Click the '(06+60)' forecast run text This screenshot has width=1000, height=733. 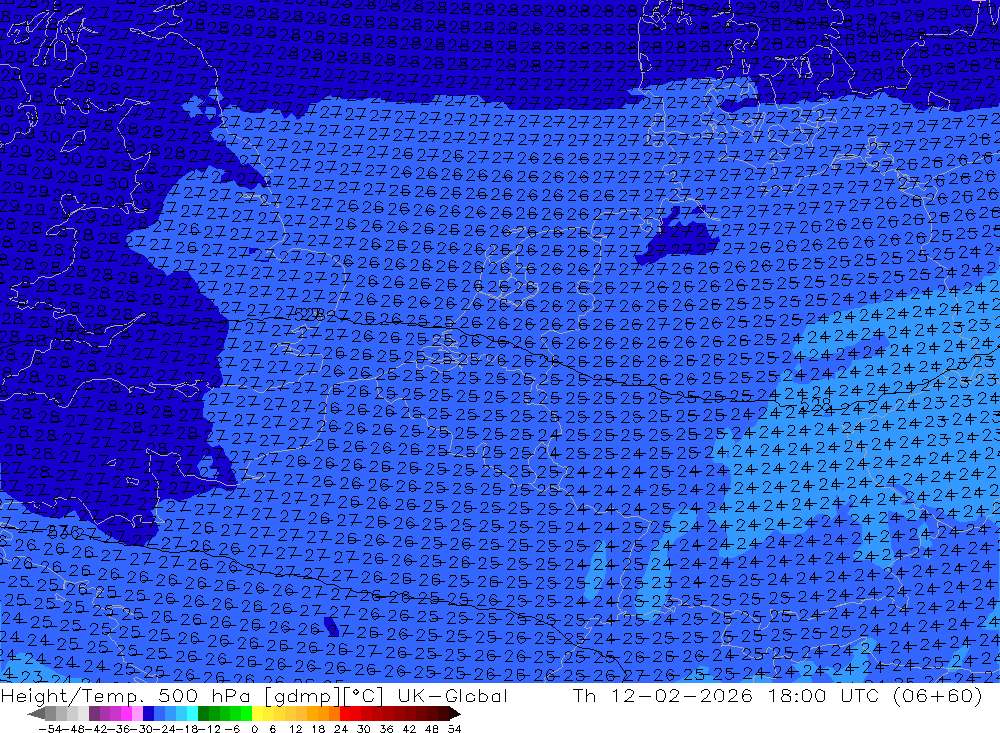coord(938,695)
